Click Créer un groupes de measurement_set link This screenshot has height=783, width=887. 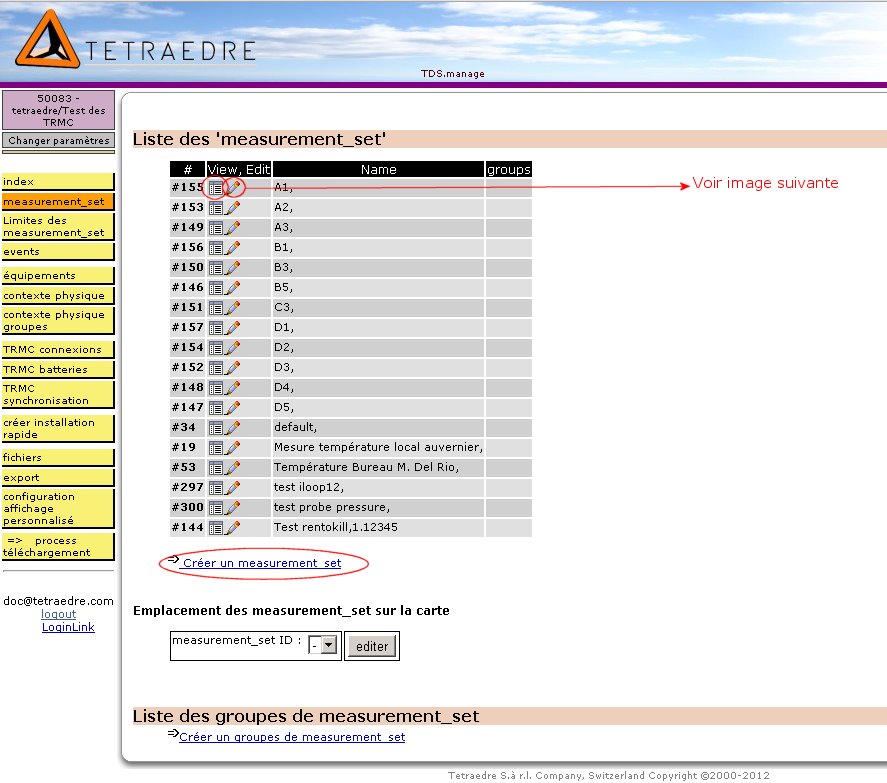click(291, 737)
